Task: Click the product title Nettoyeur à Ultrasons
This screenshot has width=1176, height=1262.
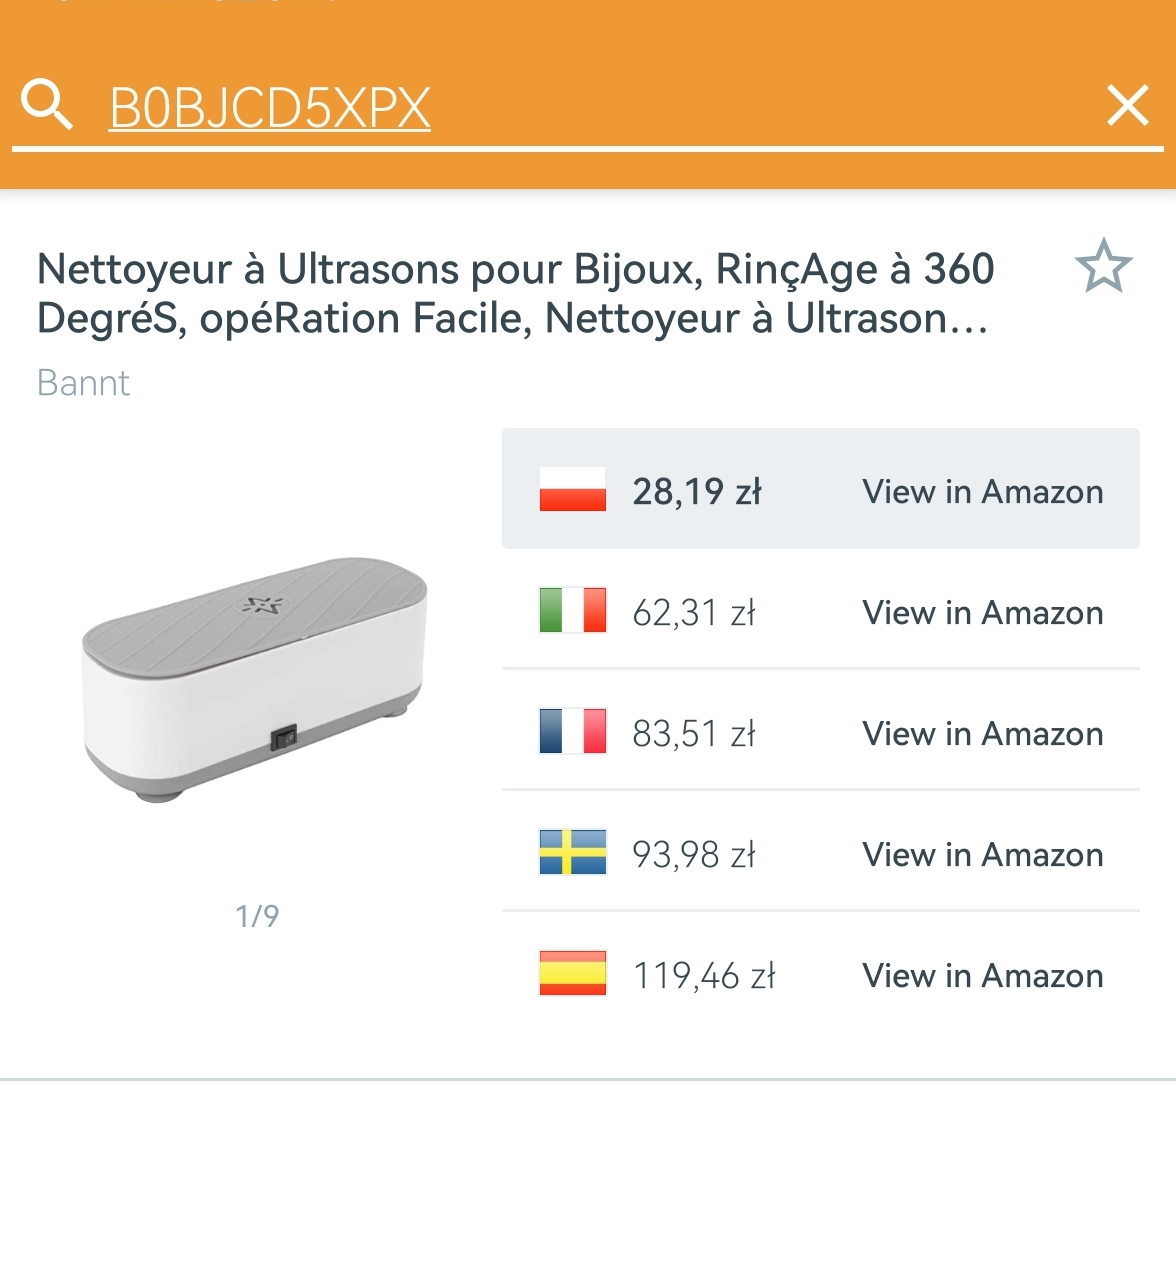Action: coord(515,293)
